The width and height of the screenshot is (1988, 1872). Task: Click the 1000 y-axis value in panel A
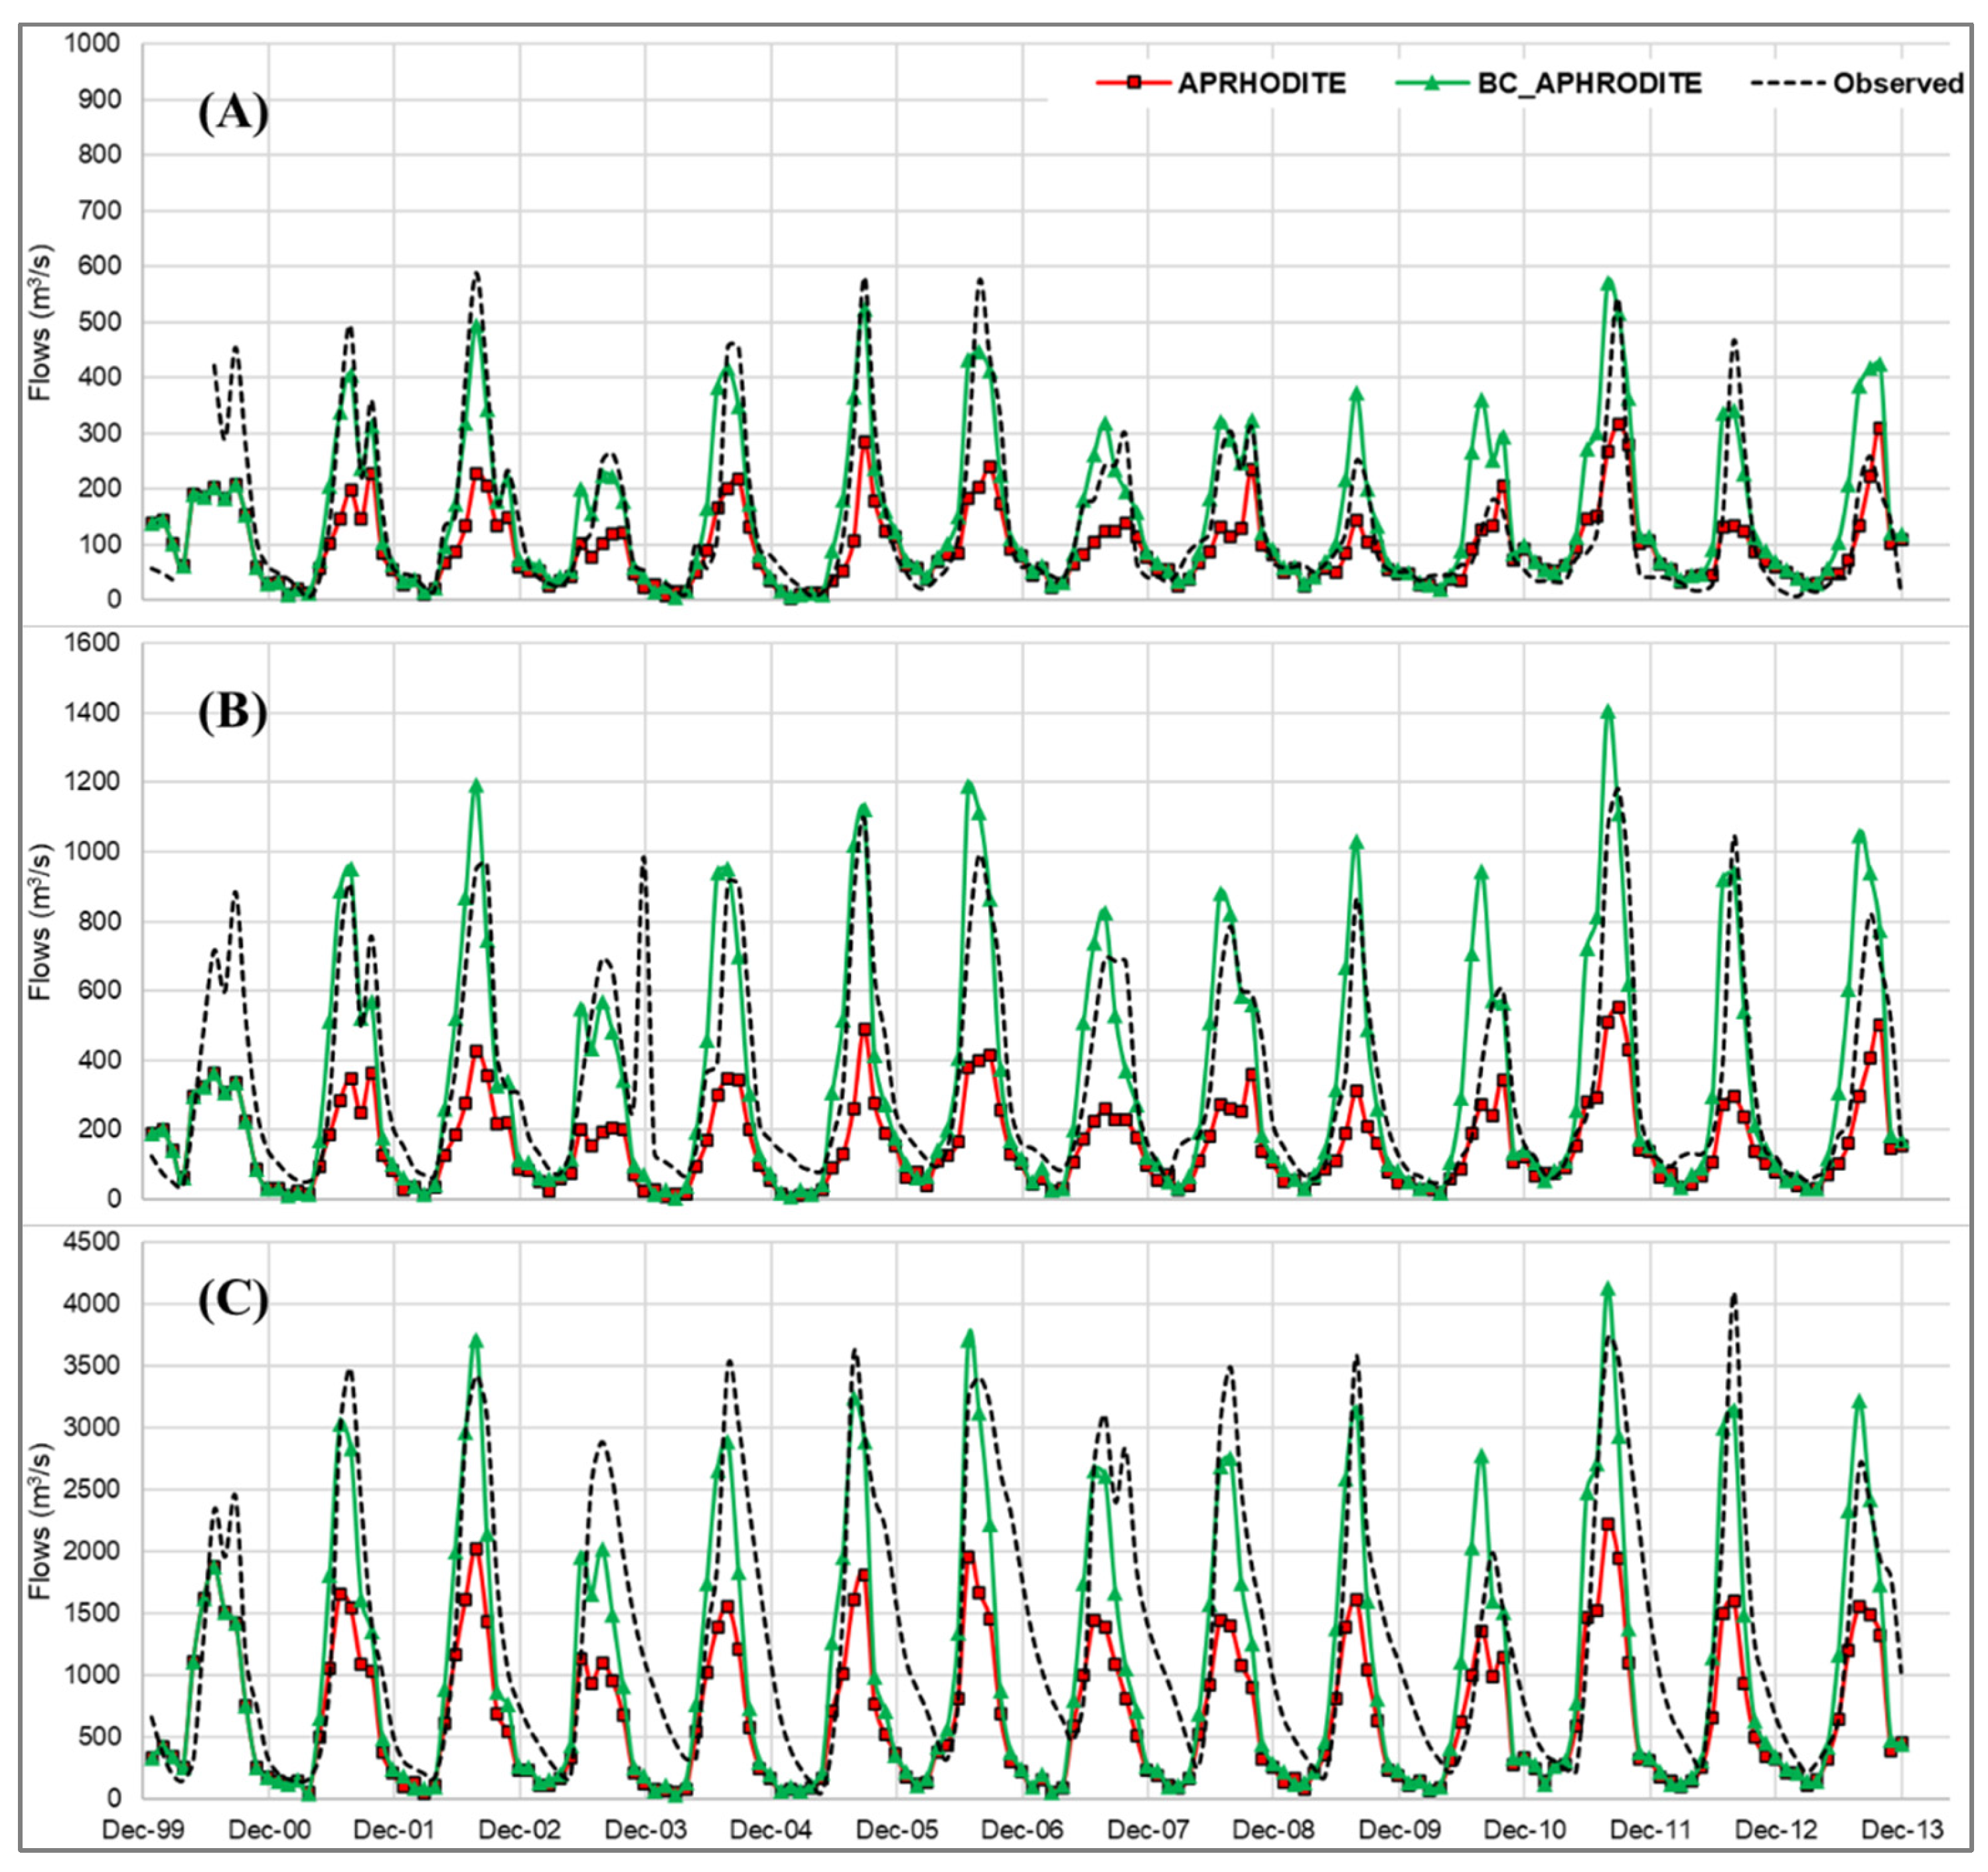[92, 44]
